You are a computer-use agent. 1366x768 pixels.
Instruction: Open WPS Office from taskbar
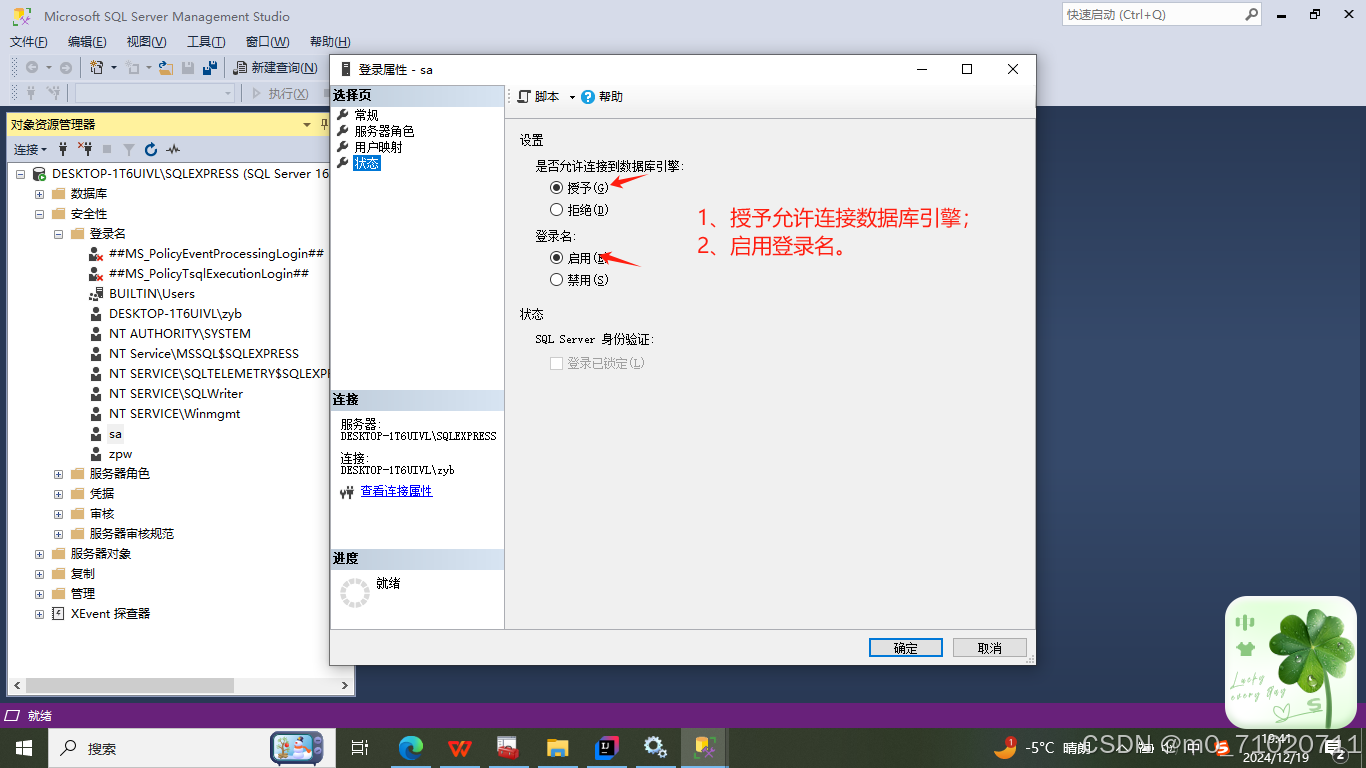[x=460, y=748]
